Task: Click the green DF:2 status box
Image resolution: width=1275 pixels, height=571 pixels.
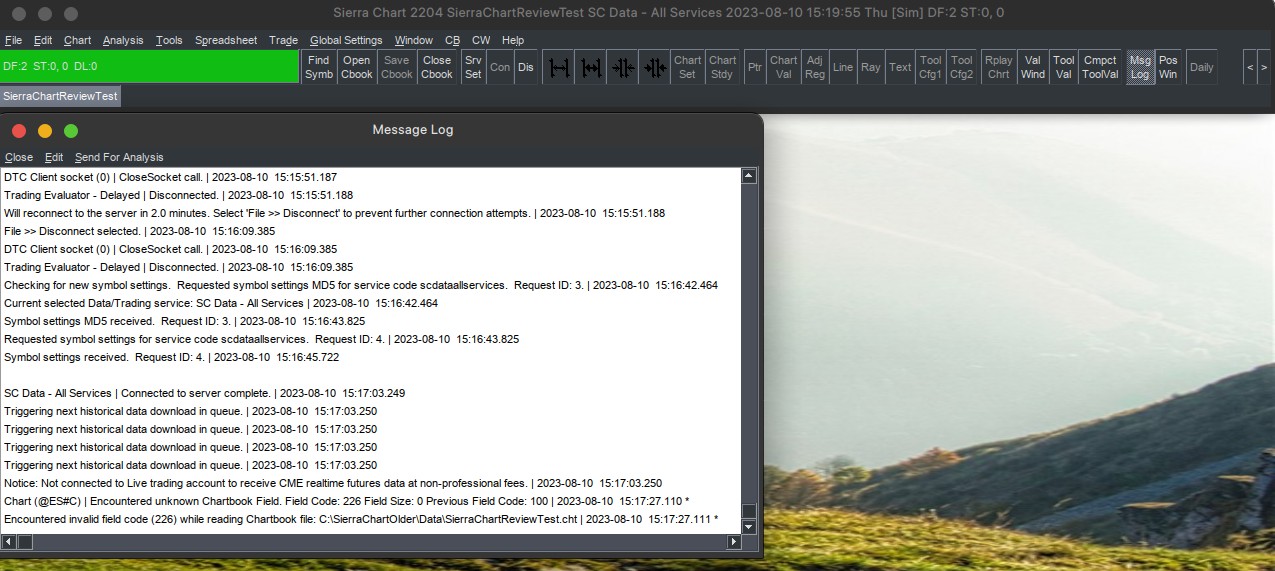Action: click(x=149, y=67)
